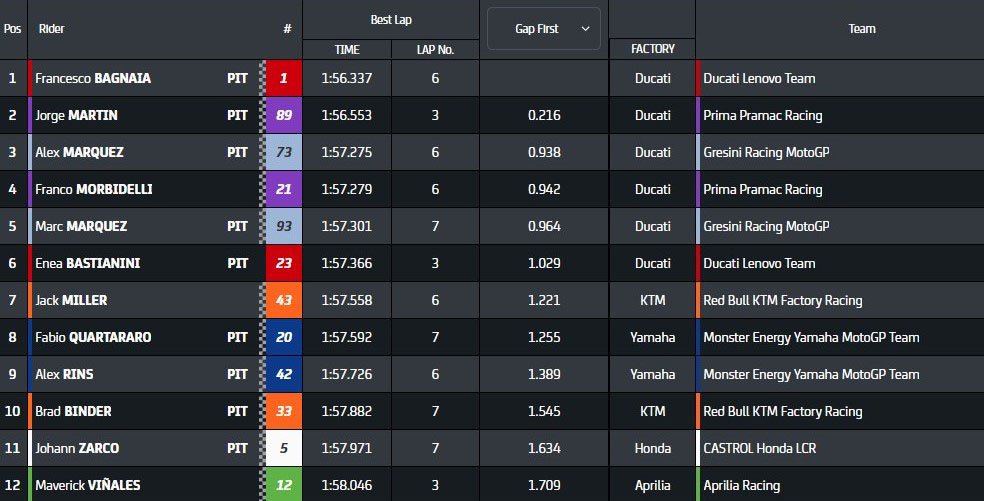
Task: Click the Best Lap header
Action: (x=391, y=19)
